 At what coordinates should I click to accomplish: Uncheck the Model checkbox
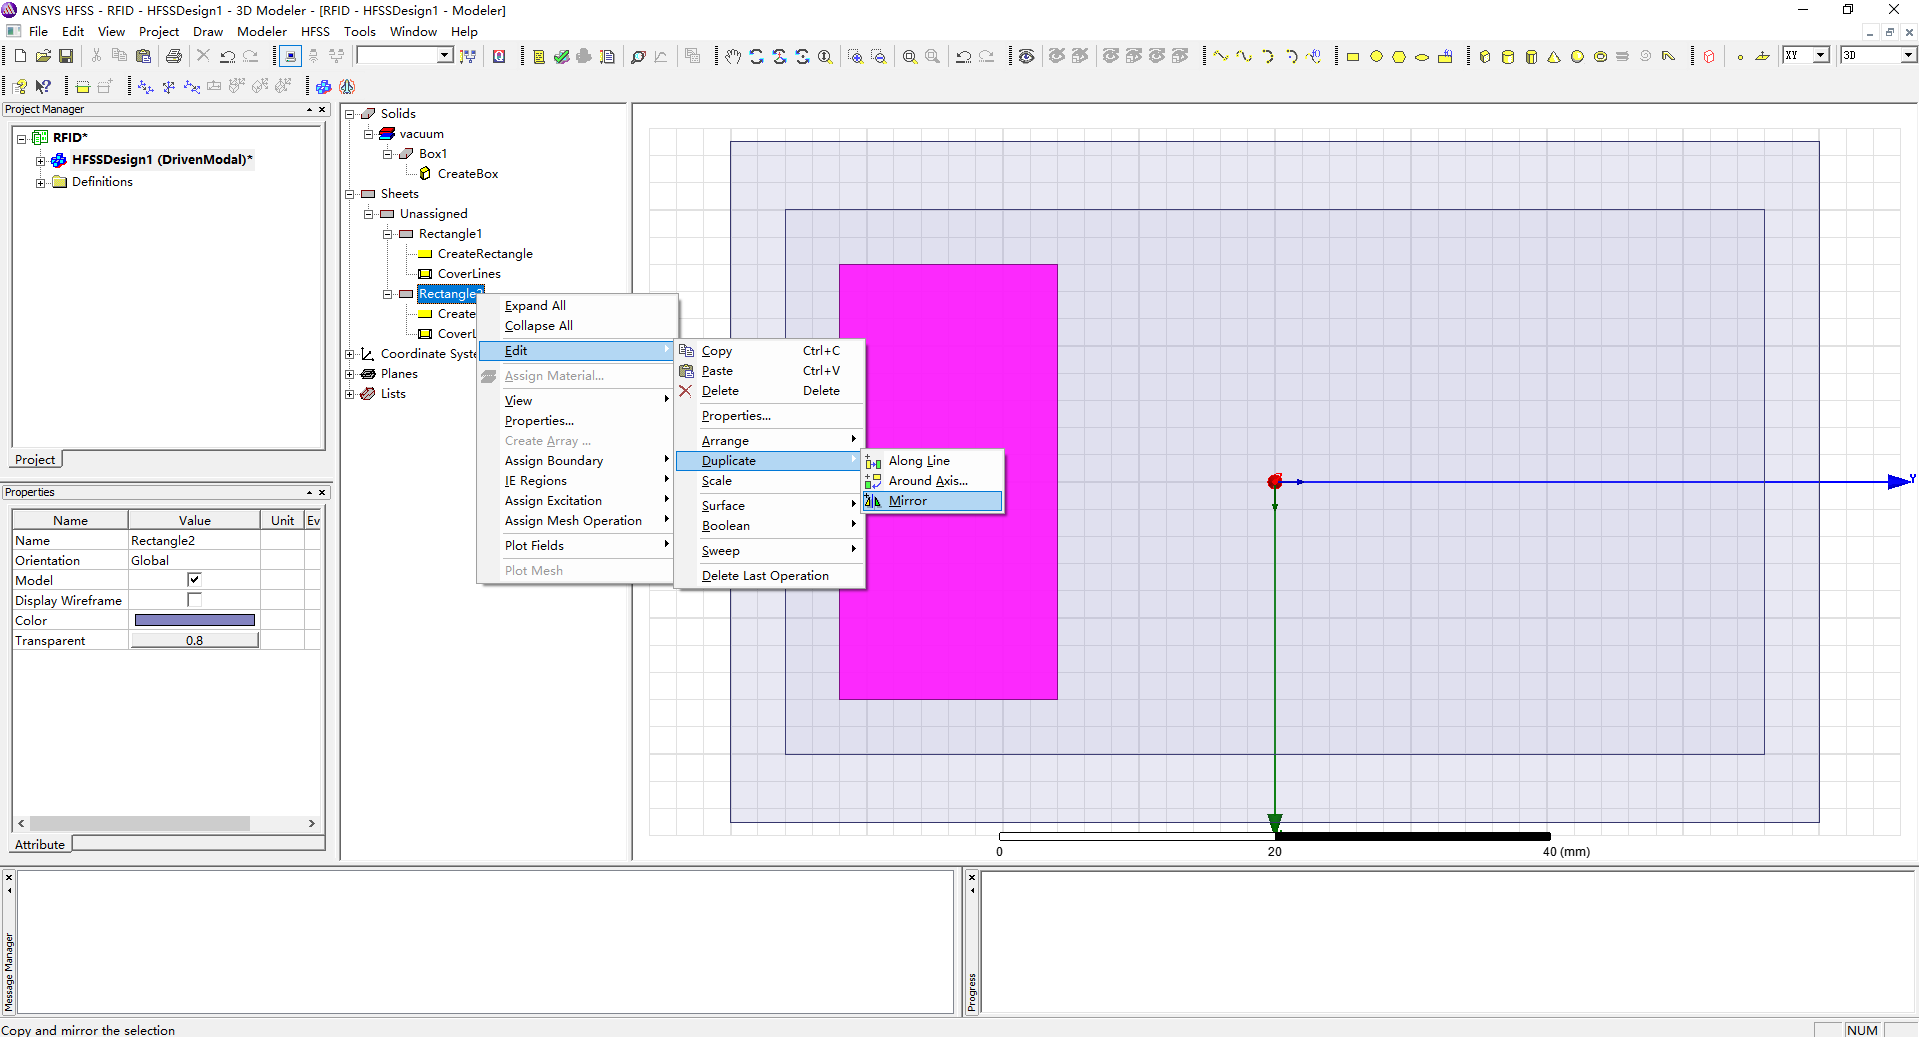coord(194,580)
